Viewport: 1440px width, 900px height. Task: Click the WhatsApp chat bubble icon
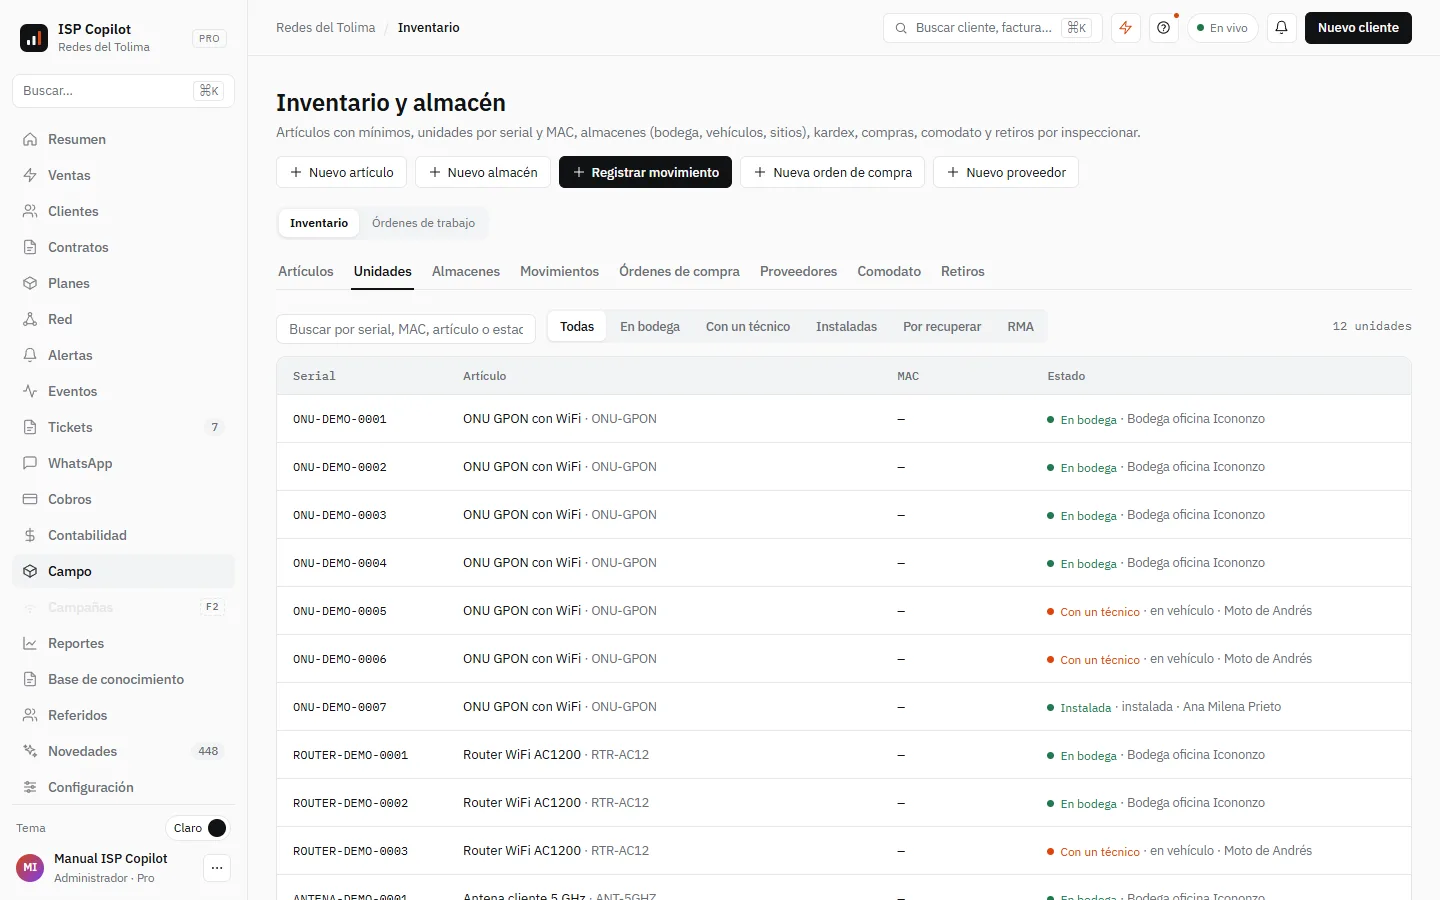[x=30, y=463]
